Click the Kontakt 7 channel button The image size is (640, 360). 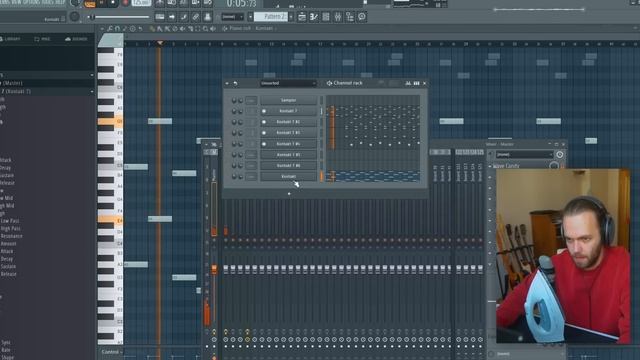click(289, 111)
